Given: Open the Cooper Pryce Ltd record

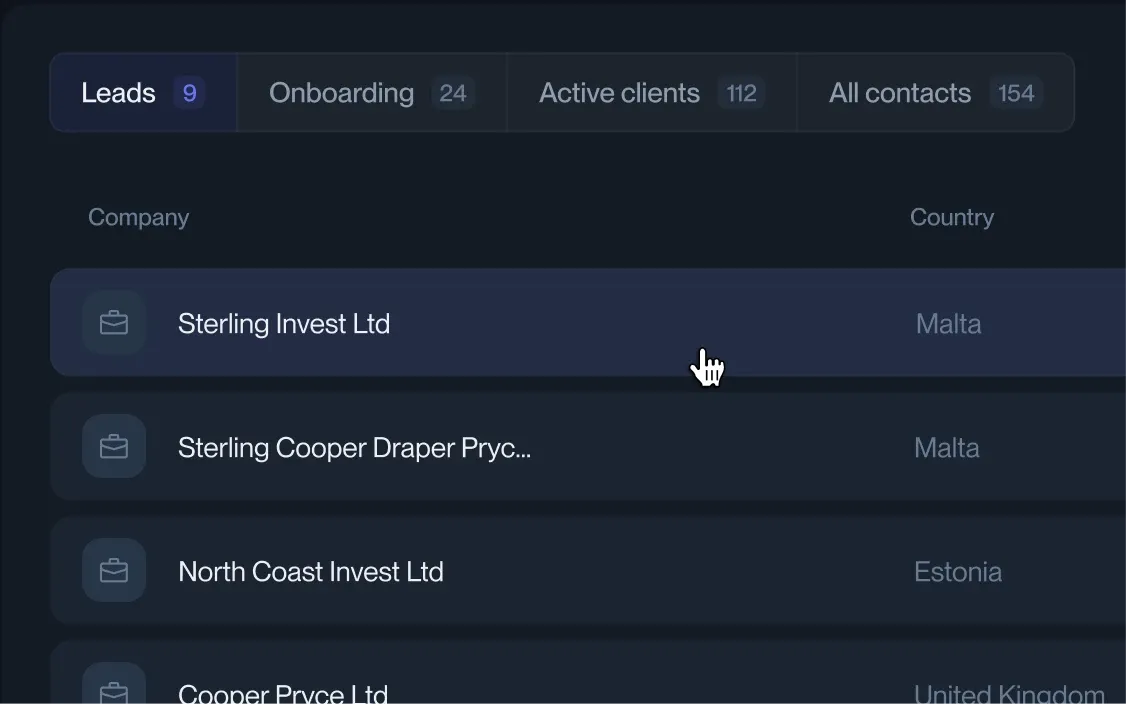Looking at the screenshot, I should point(283,690).
